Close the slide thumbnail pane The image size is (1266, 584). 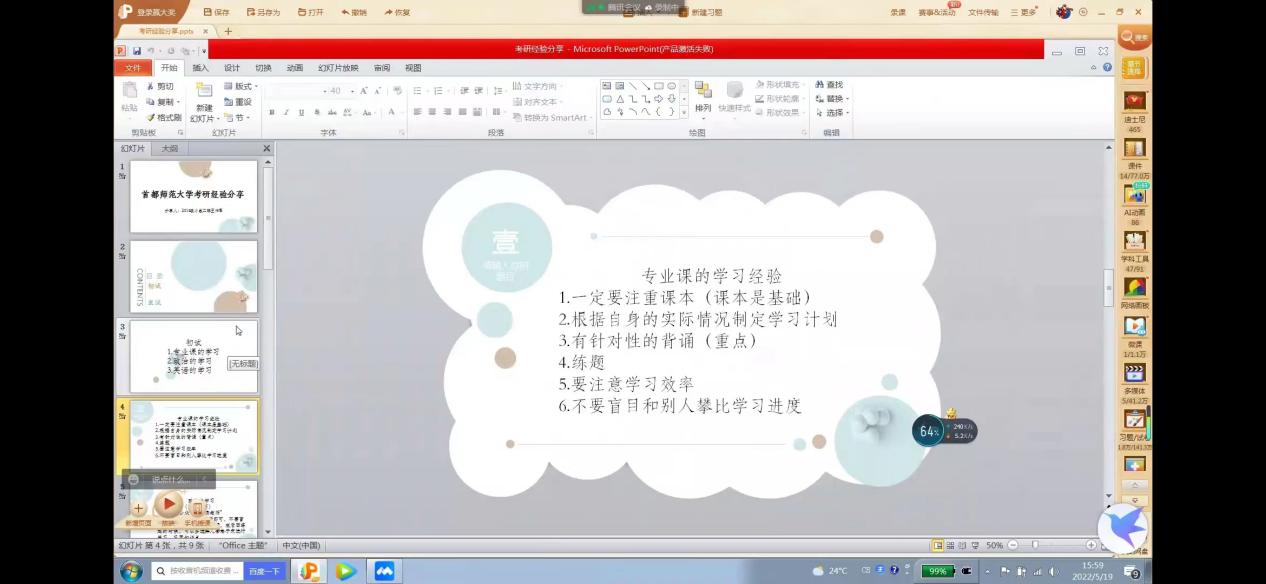(x=267, y=149)
